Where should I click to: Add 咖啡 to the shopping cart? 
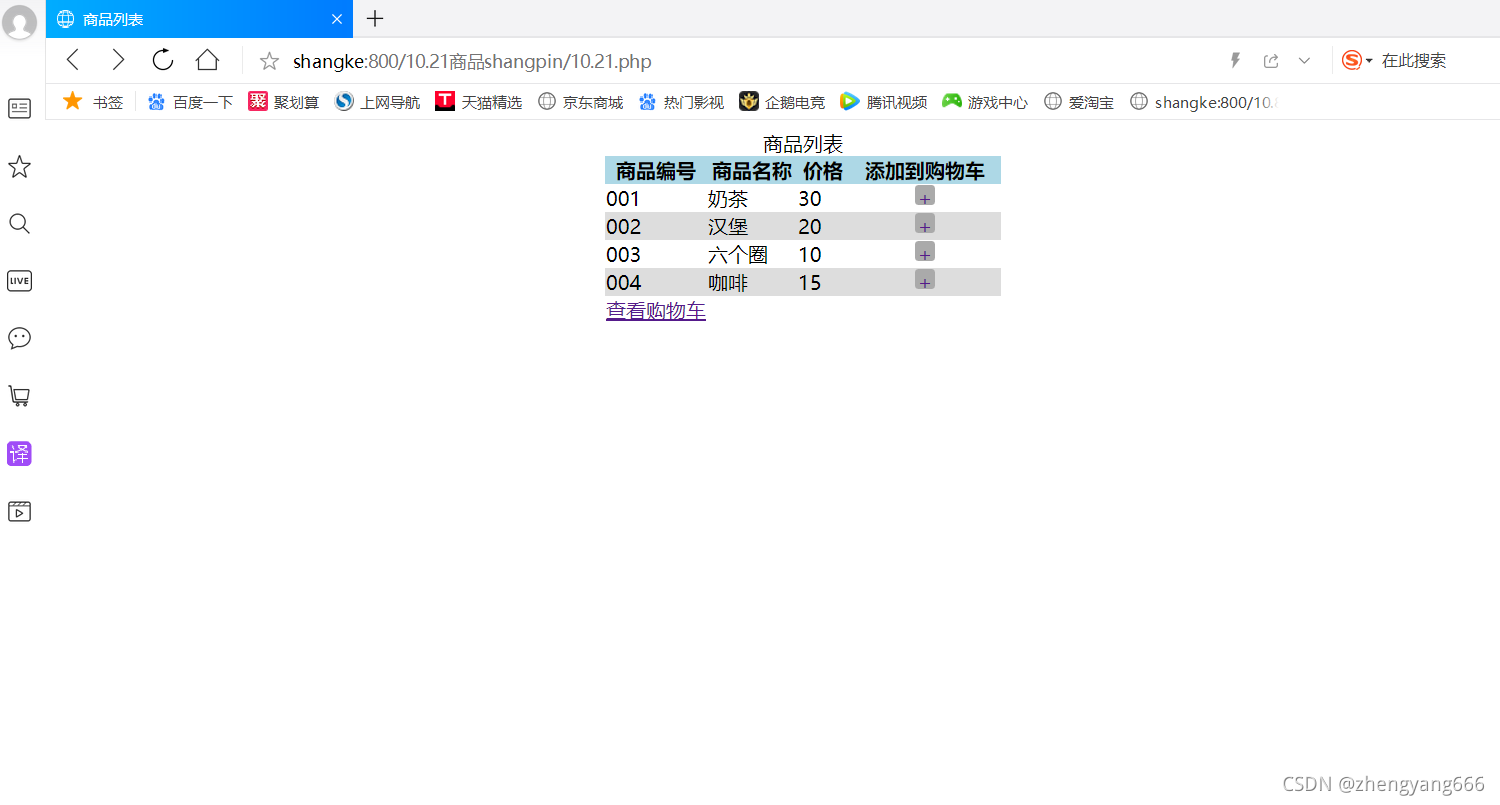coord(925,280)
